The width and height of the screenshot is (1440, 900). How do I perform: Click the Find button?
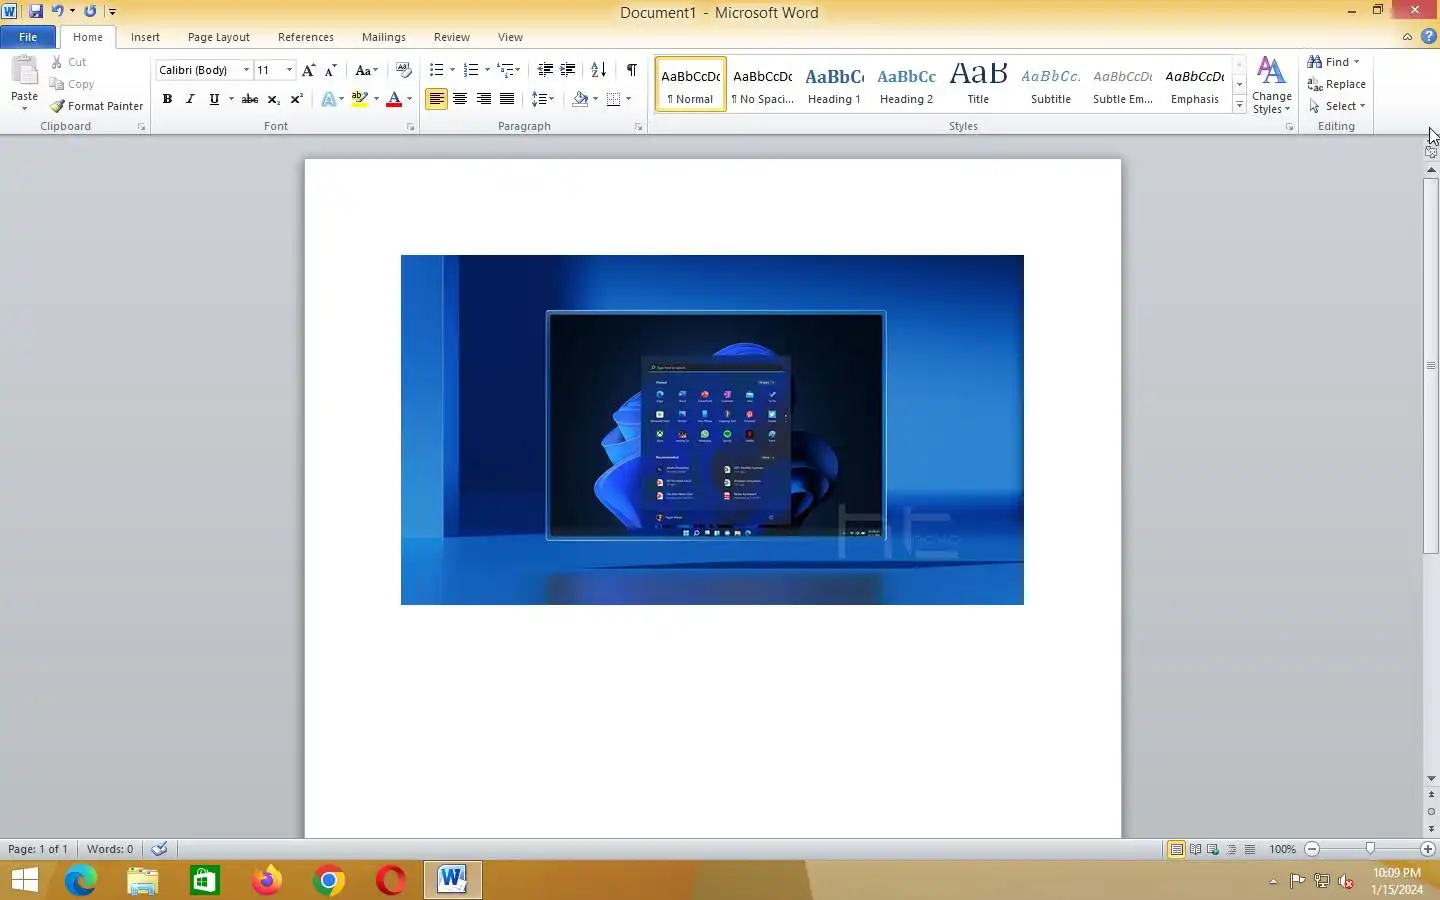[1333, 62]
